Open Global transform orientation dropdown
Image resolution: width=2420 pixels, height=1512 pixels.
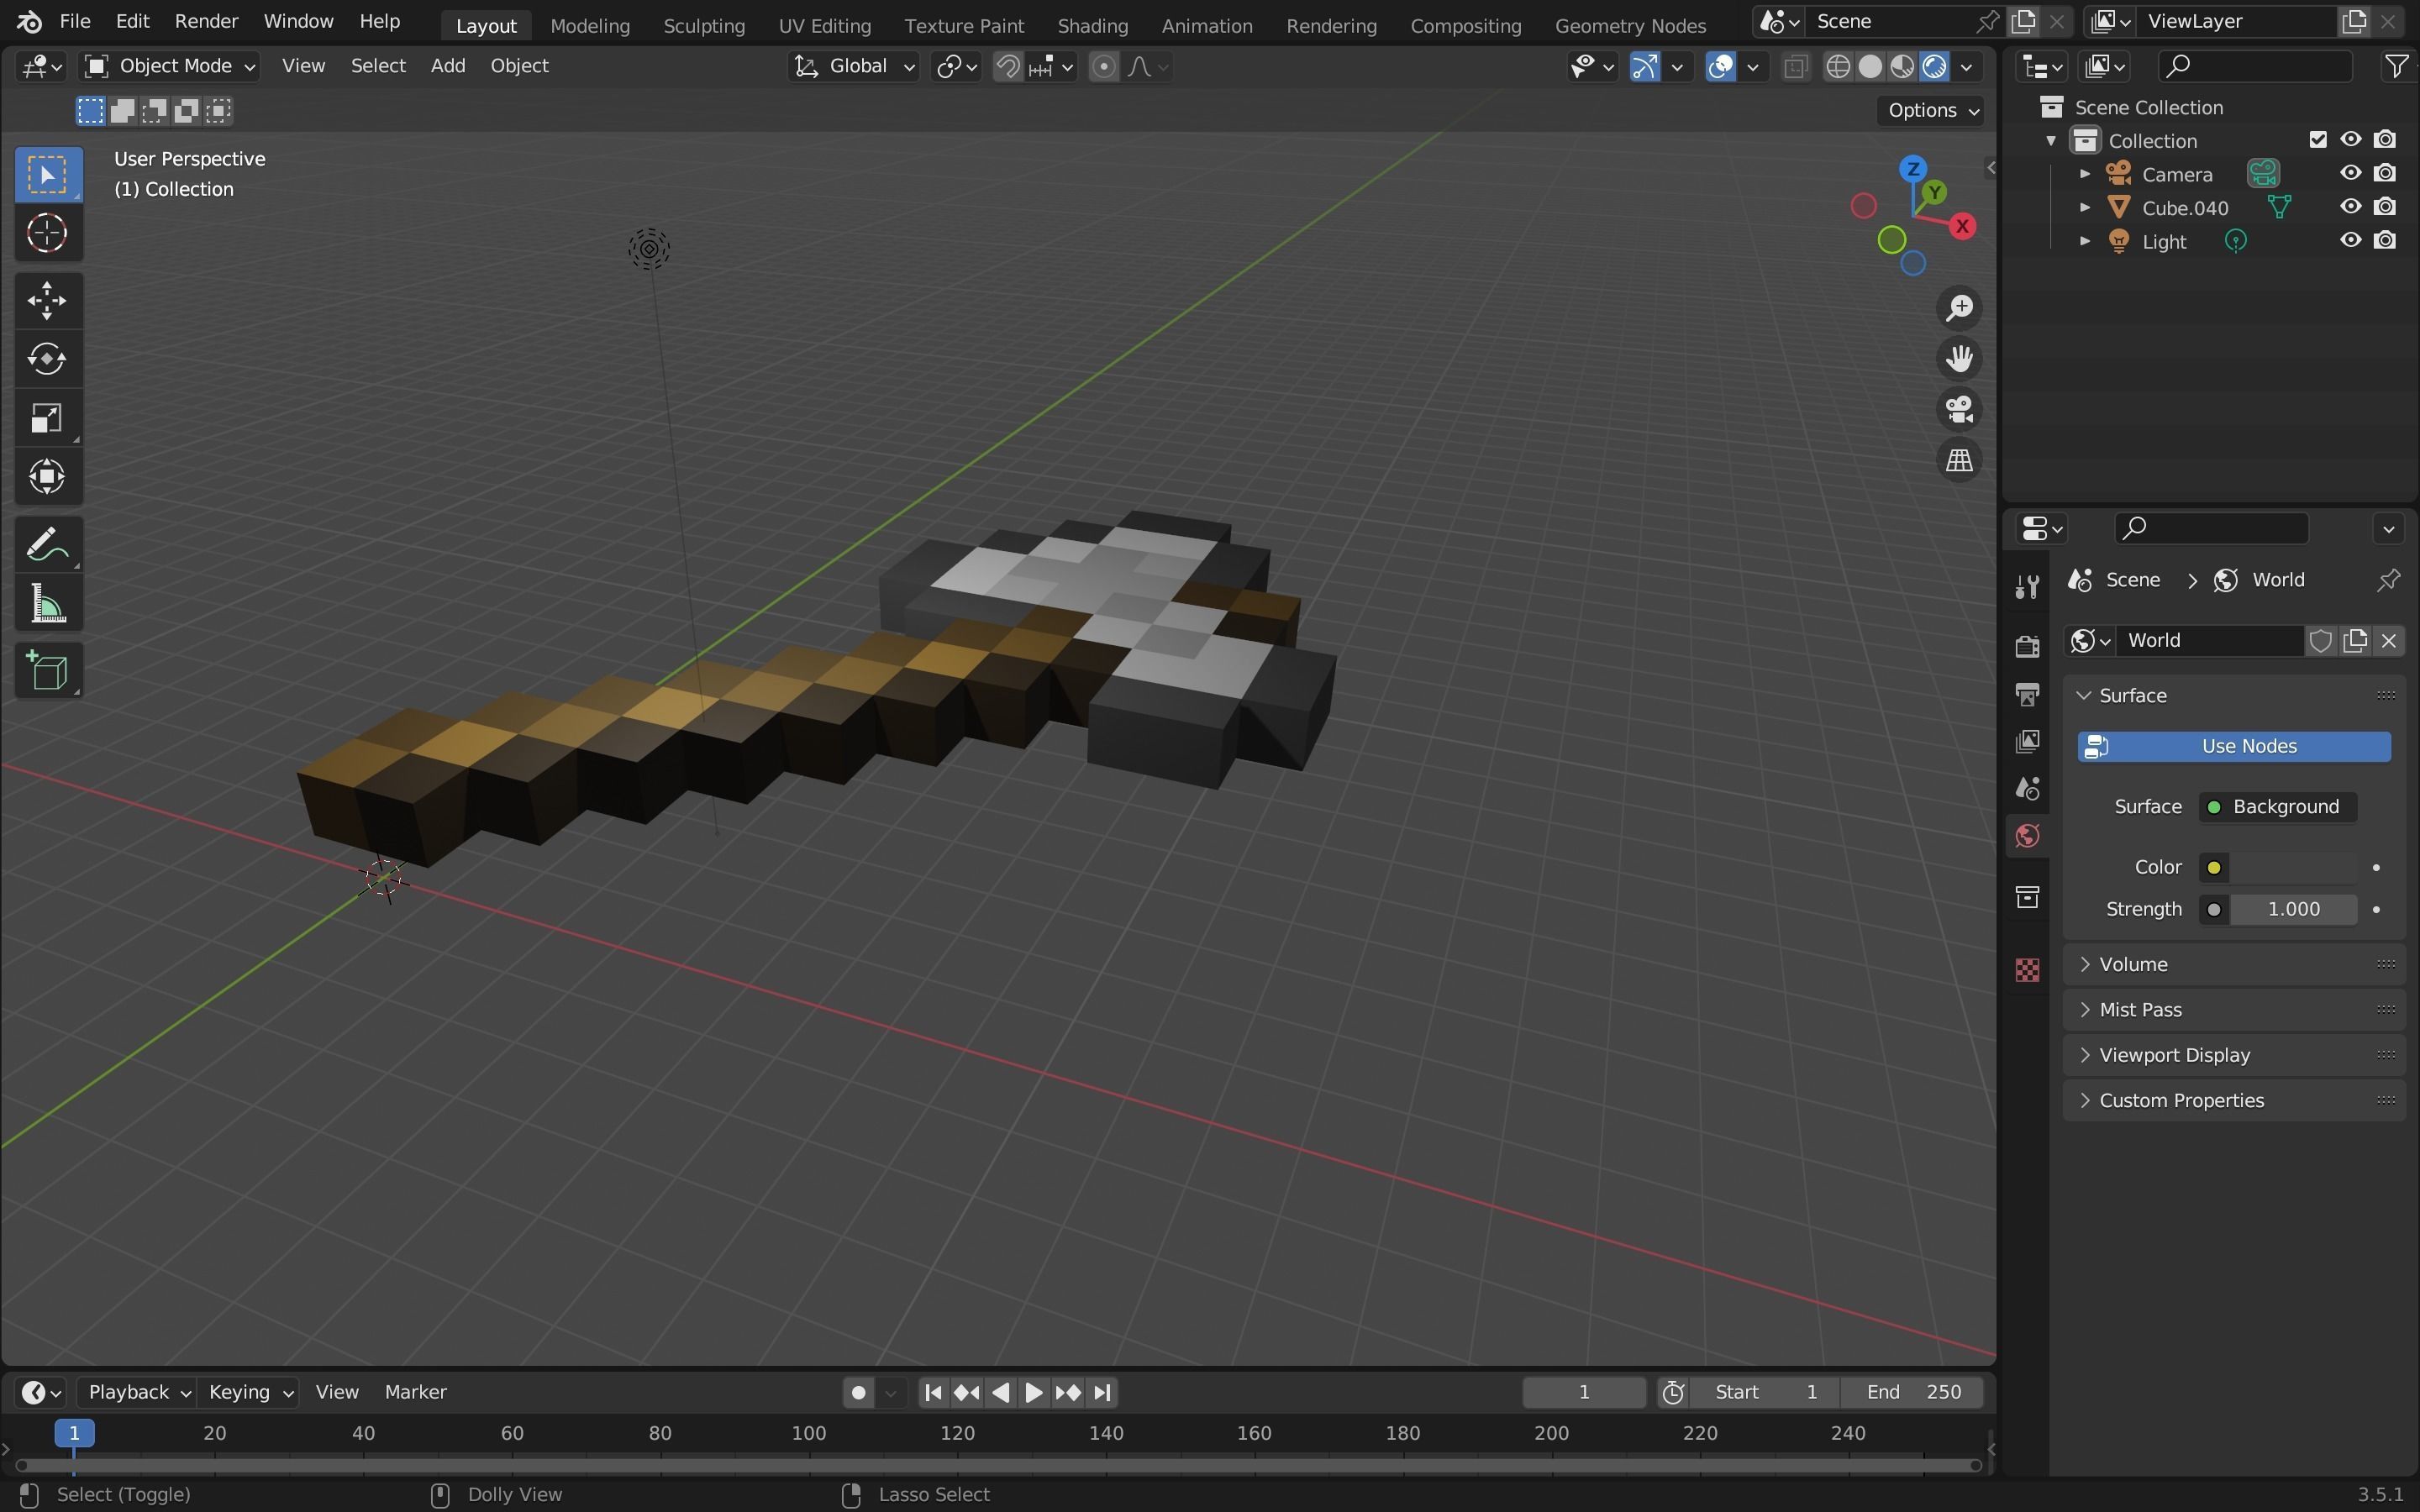853,66
